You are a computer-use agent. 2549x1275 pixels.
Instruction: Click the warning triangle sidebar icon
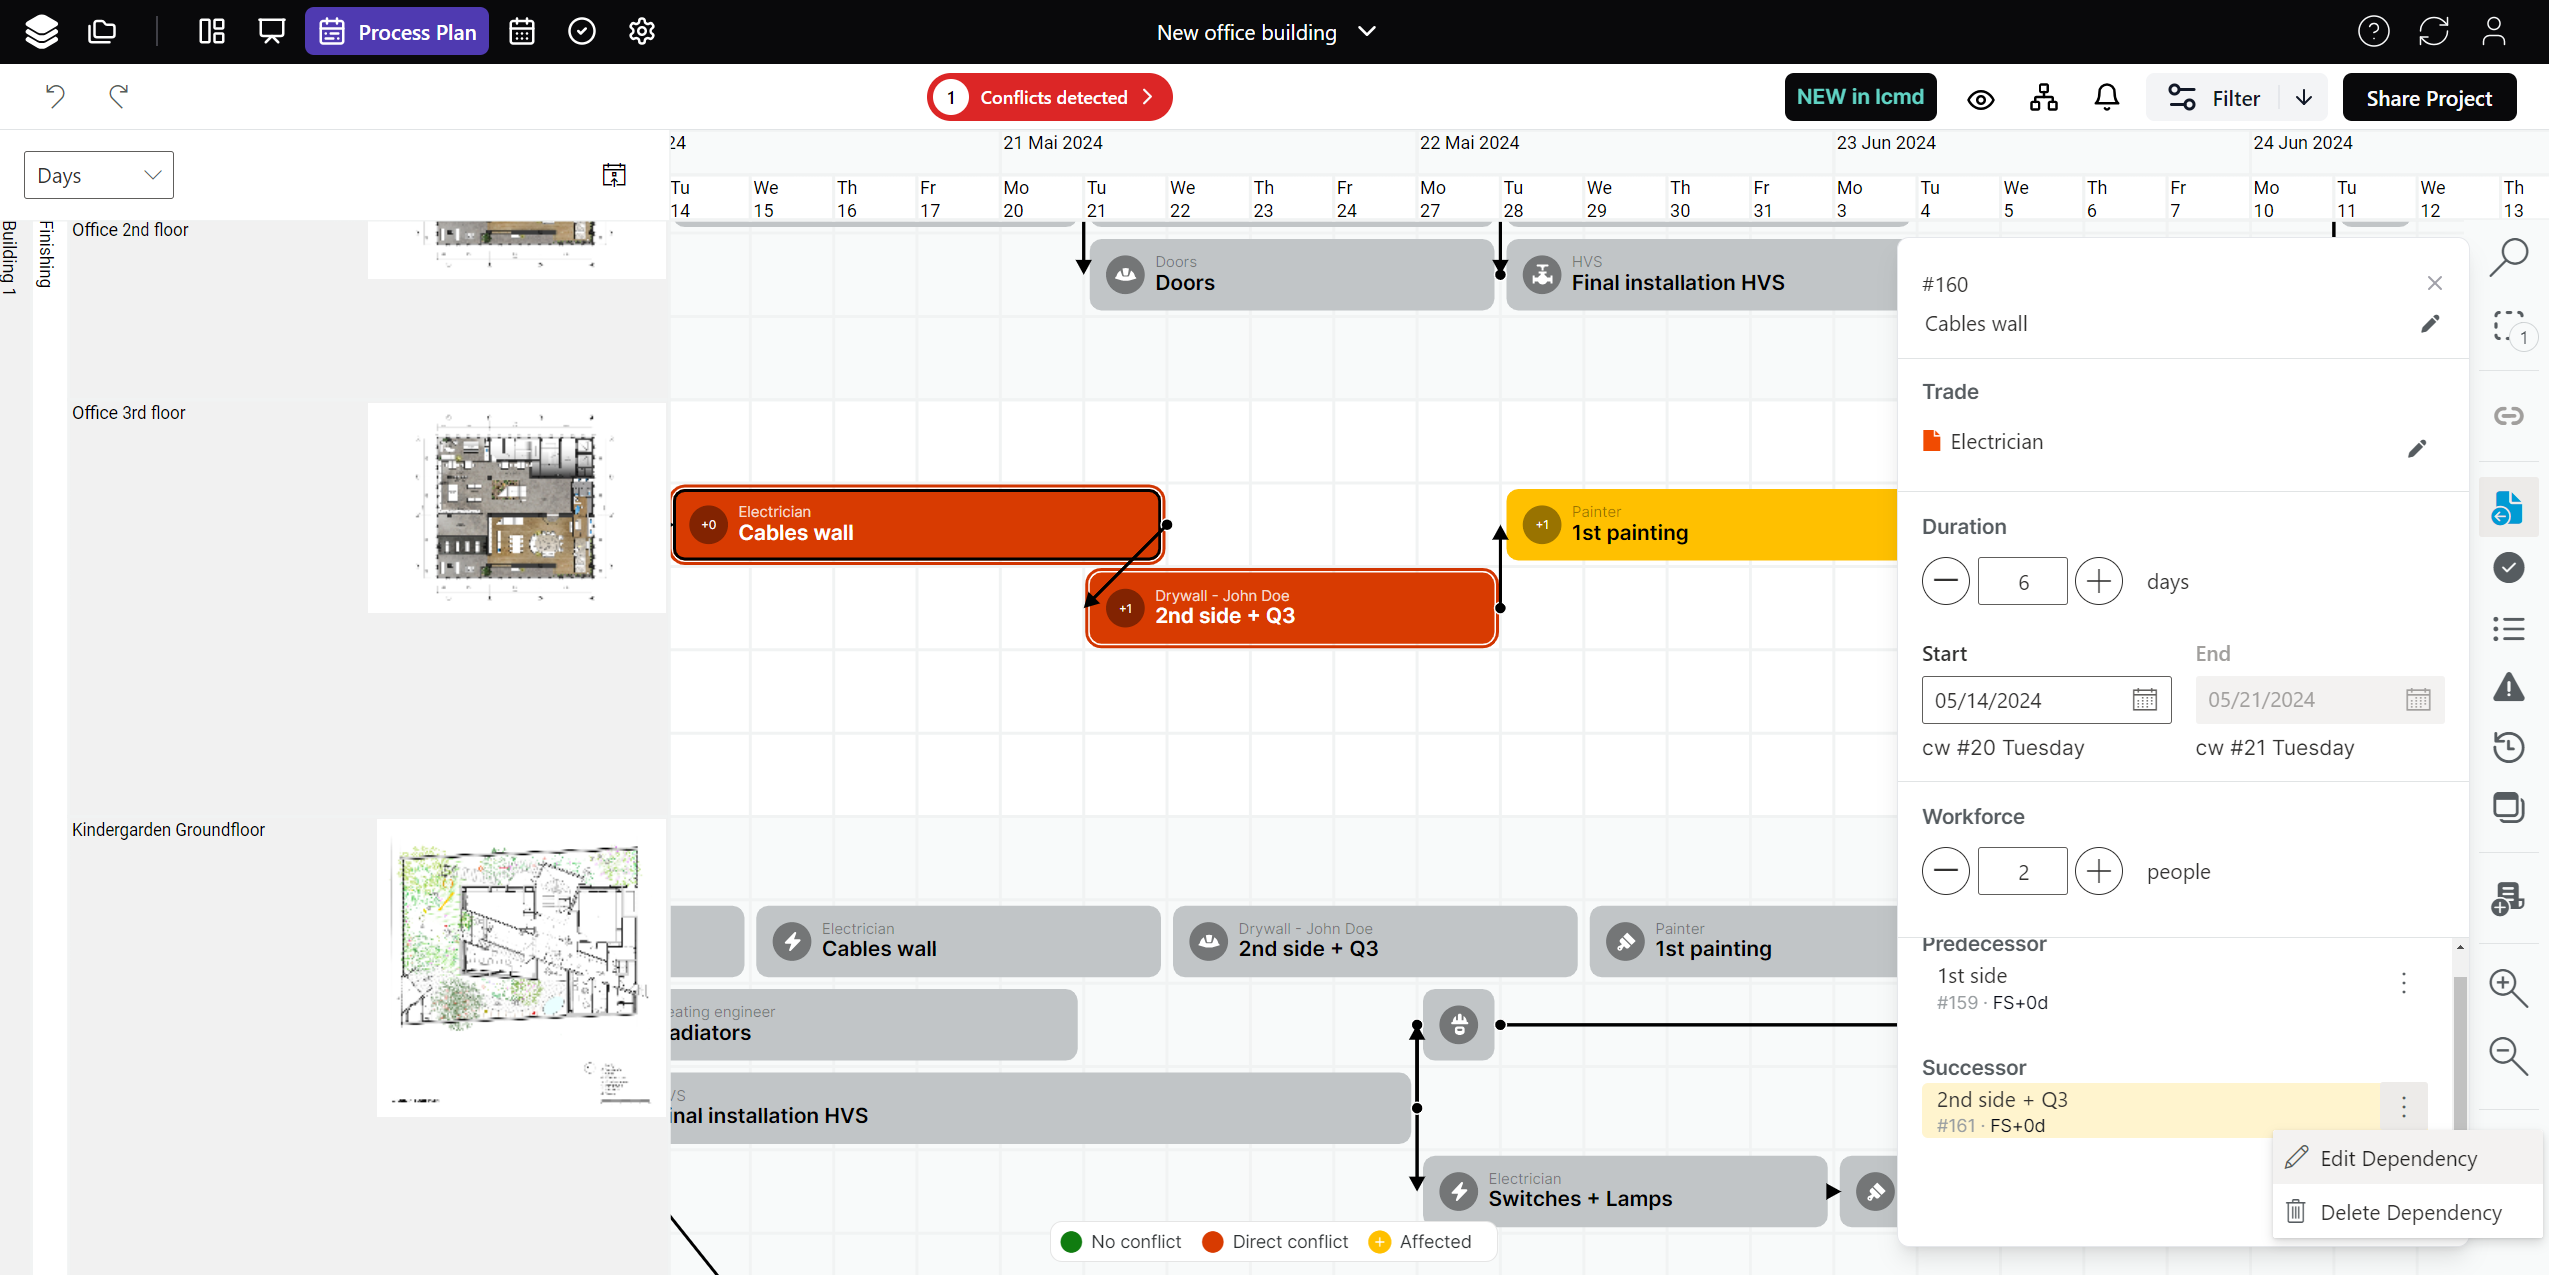click(x=2508, y=687)
